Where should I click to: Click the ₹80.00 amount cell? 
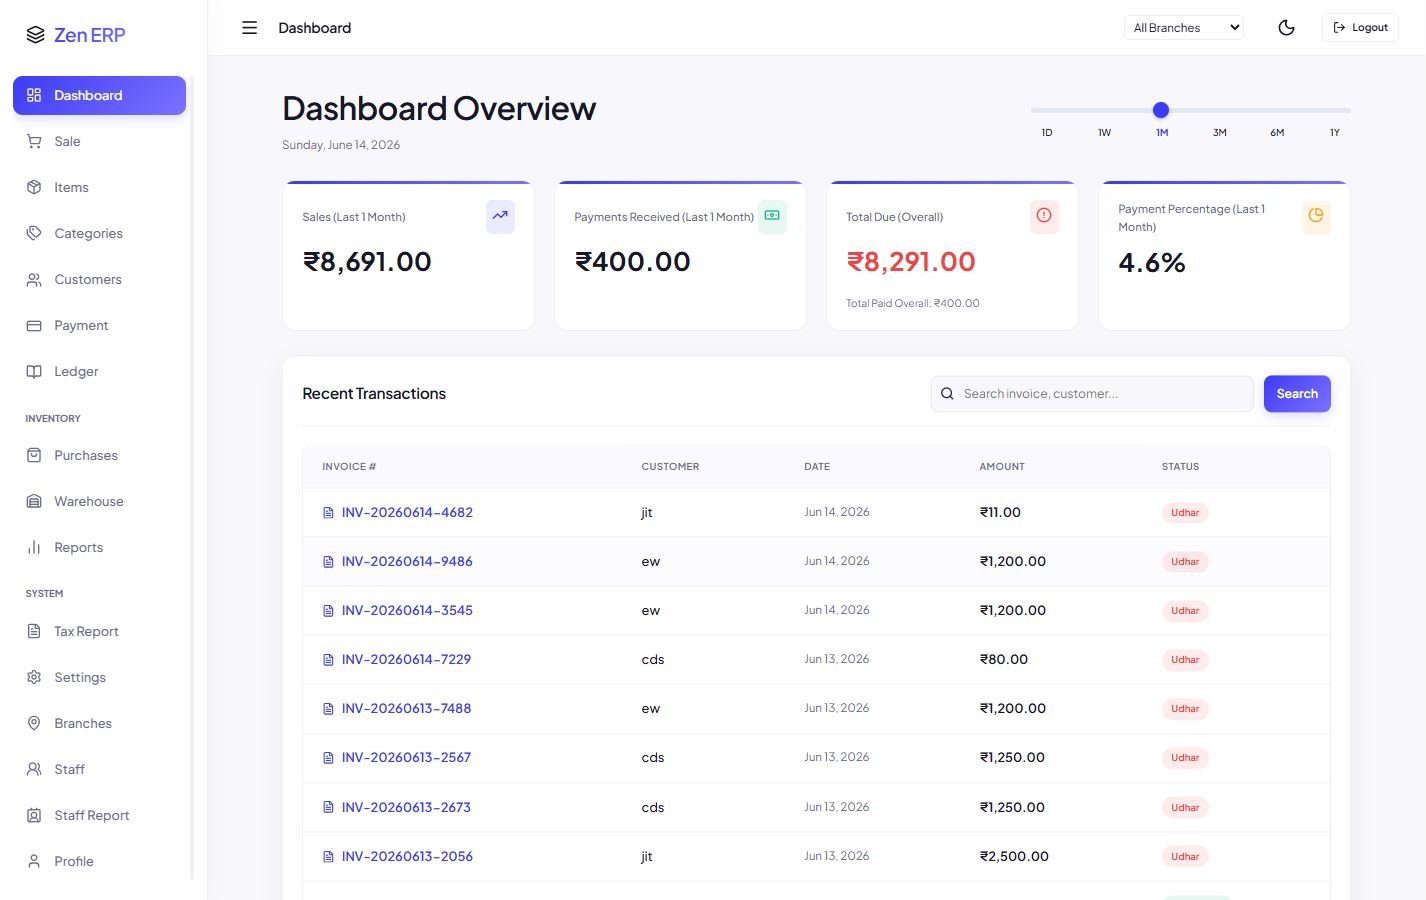[x=1004, y=659]
